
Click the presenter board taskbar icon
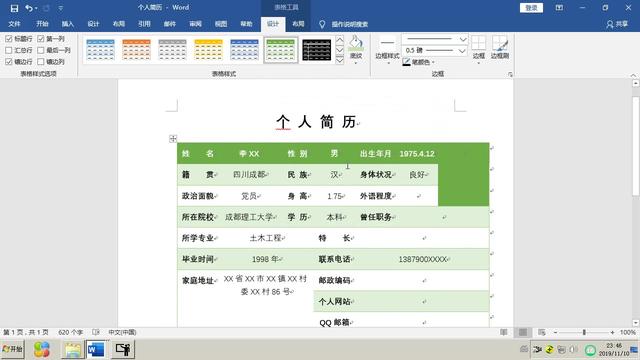pos(123,350)
